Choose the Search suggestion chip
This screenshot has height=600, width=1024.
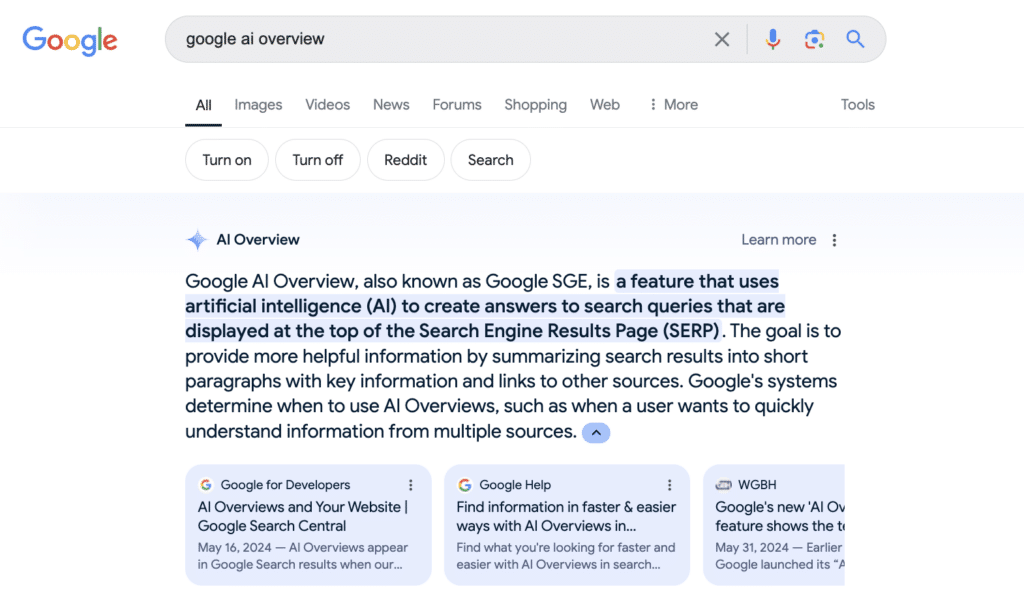(490, 160)
